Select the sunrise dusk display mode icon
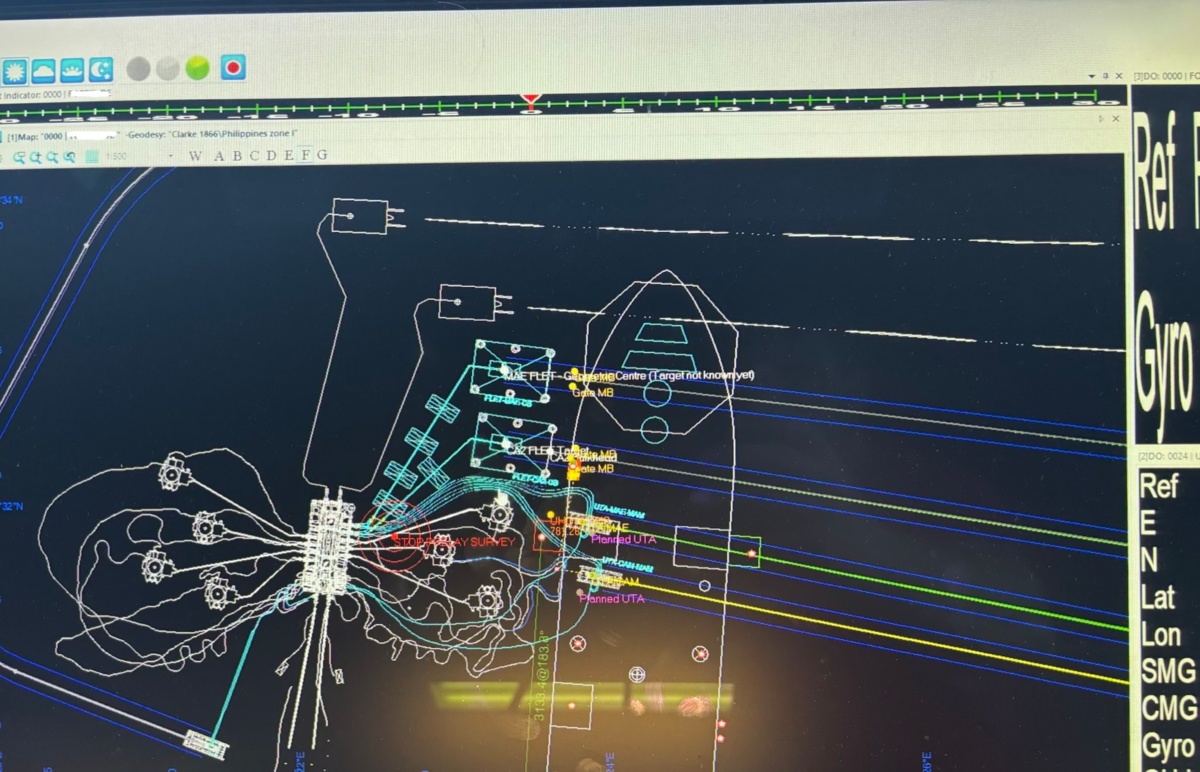 (72, 70)
